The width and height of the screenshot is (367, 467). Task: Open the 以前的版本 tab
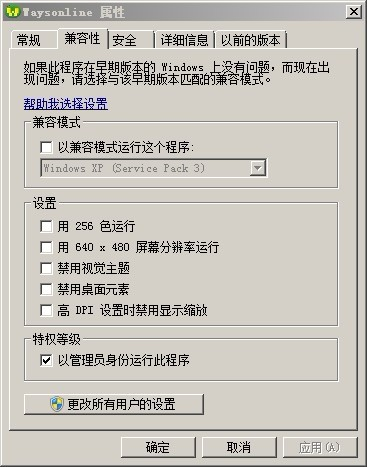tap(251, 40)
